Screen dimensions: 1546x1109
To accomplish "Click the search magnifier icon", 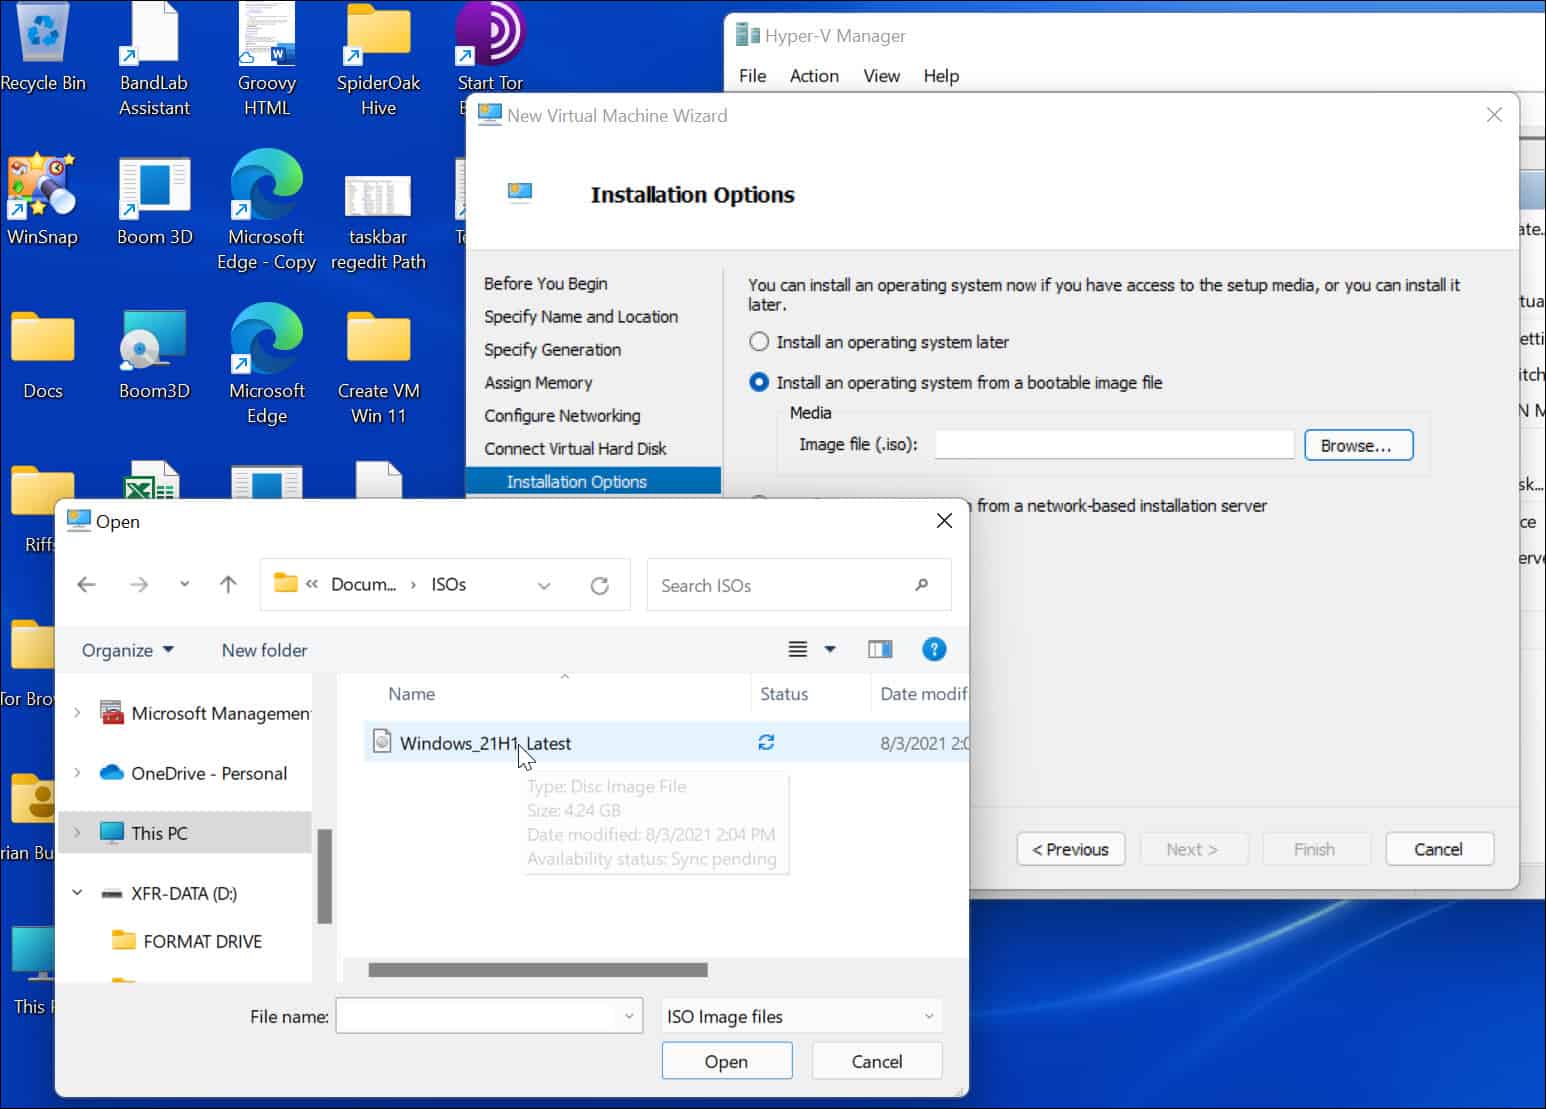I will tap(921, 585).
